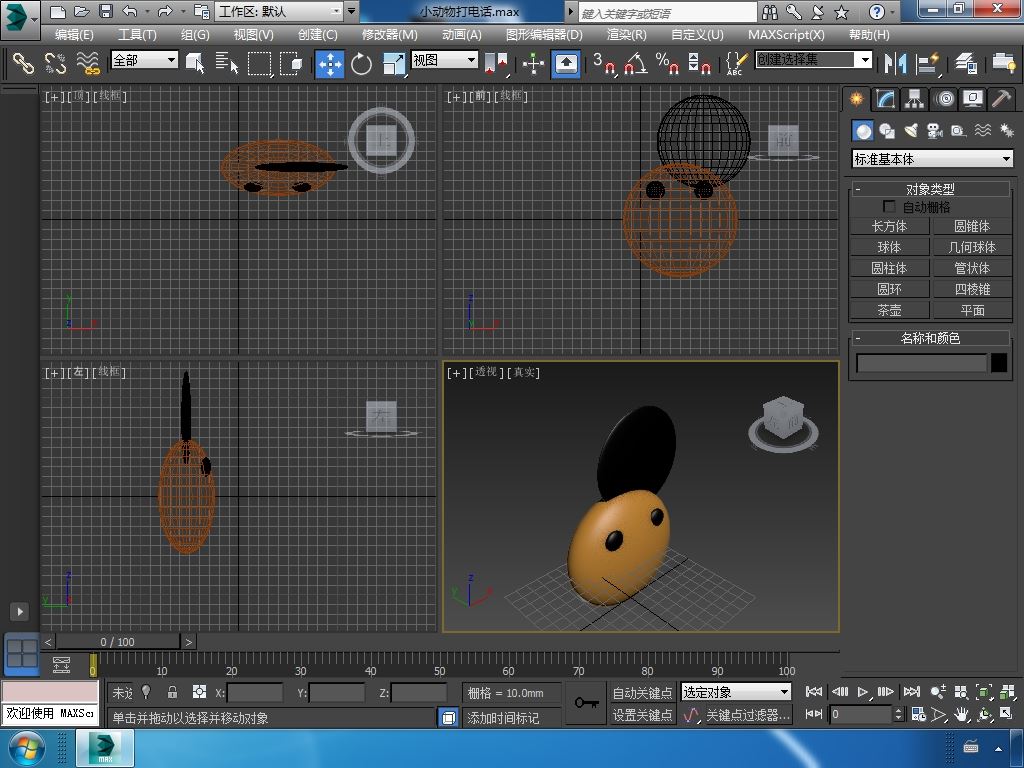Toggle the Angle Snap button
This screenshot has width=1024, height=768.
tap(636, 63)
